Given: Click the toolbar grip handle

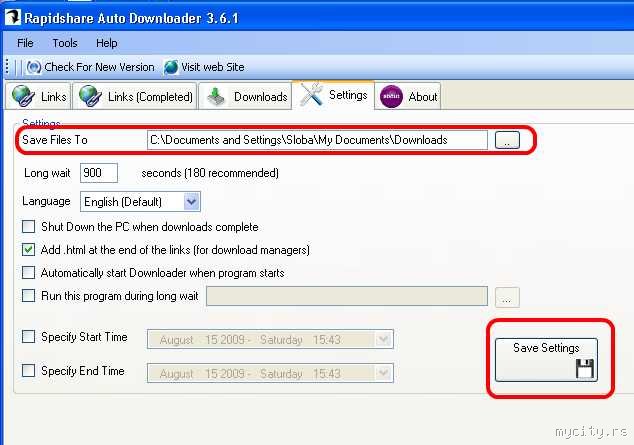Looking at the screenshot, I should click(x=7, y=67).
